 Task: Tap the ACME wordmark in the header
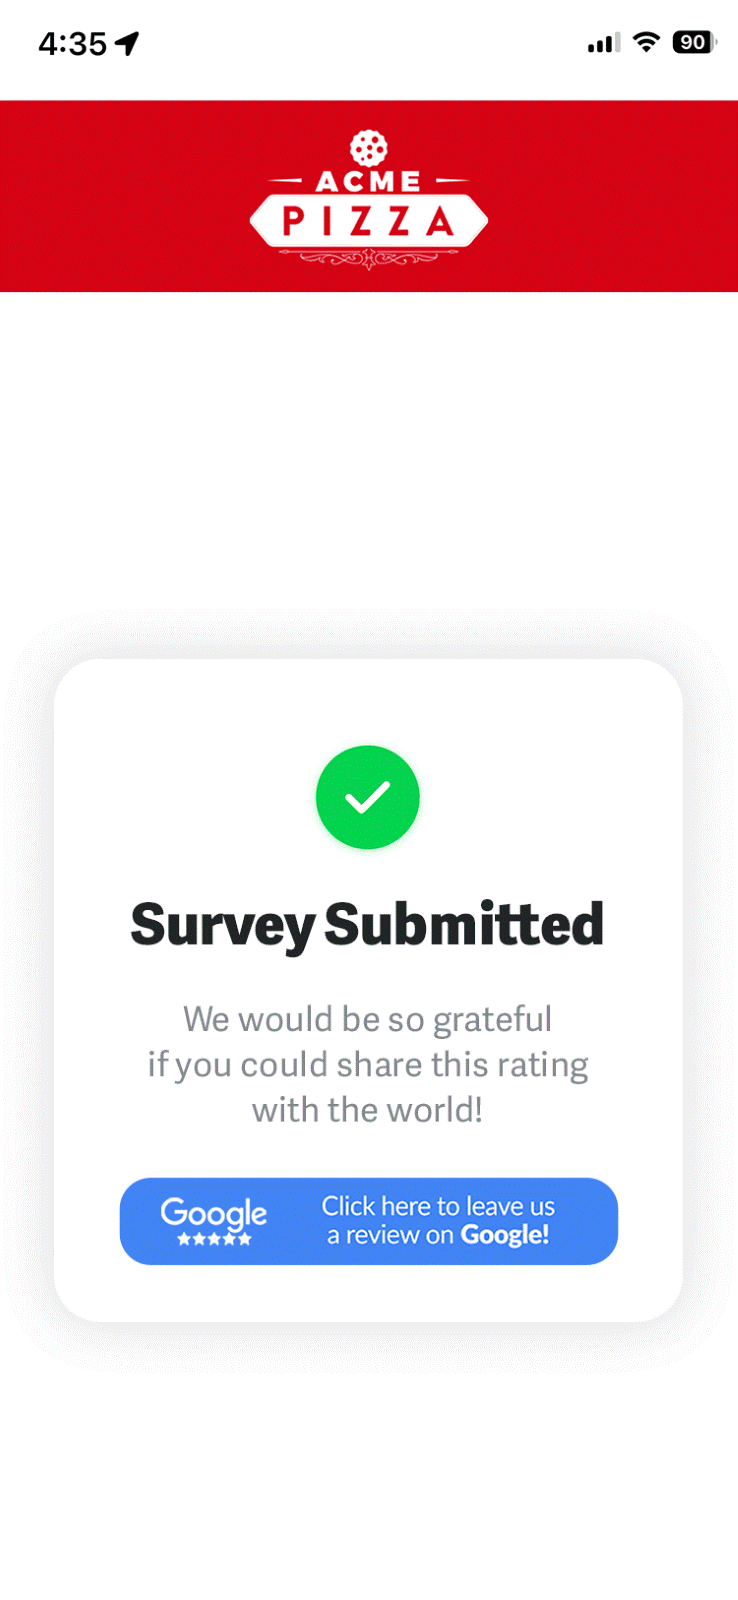369,181
